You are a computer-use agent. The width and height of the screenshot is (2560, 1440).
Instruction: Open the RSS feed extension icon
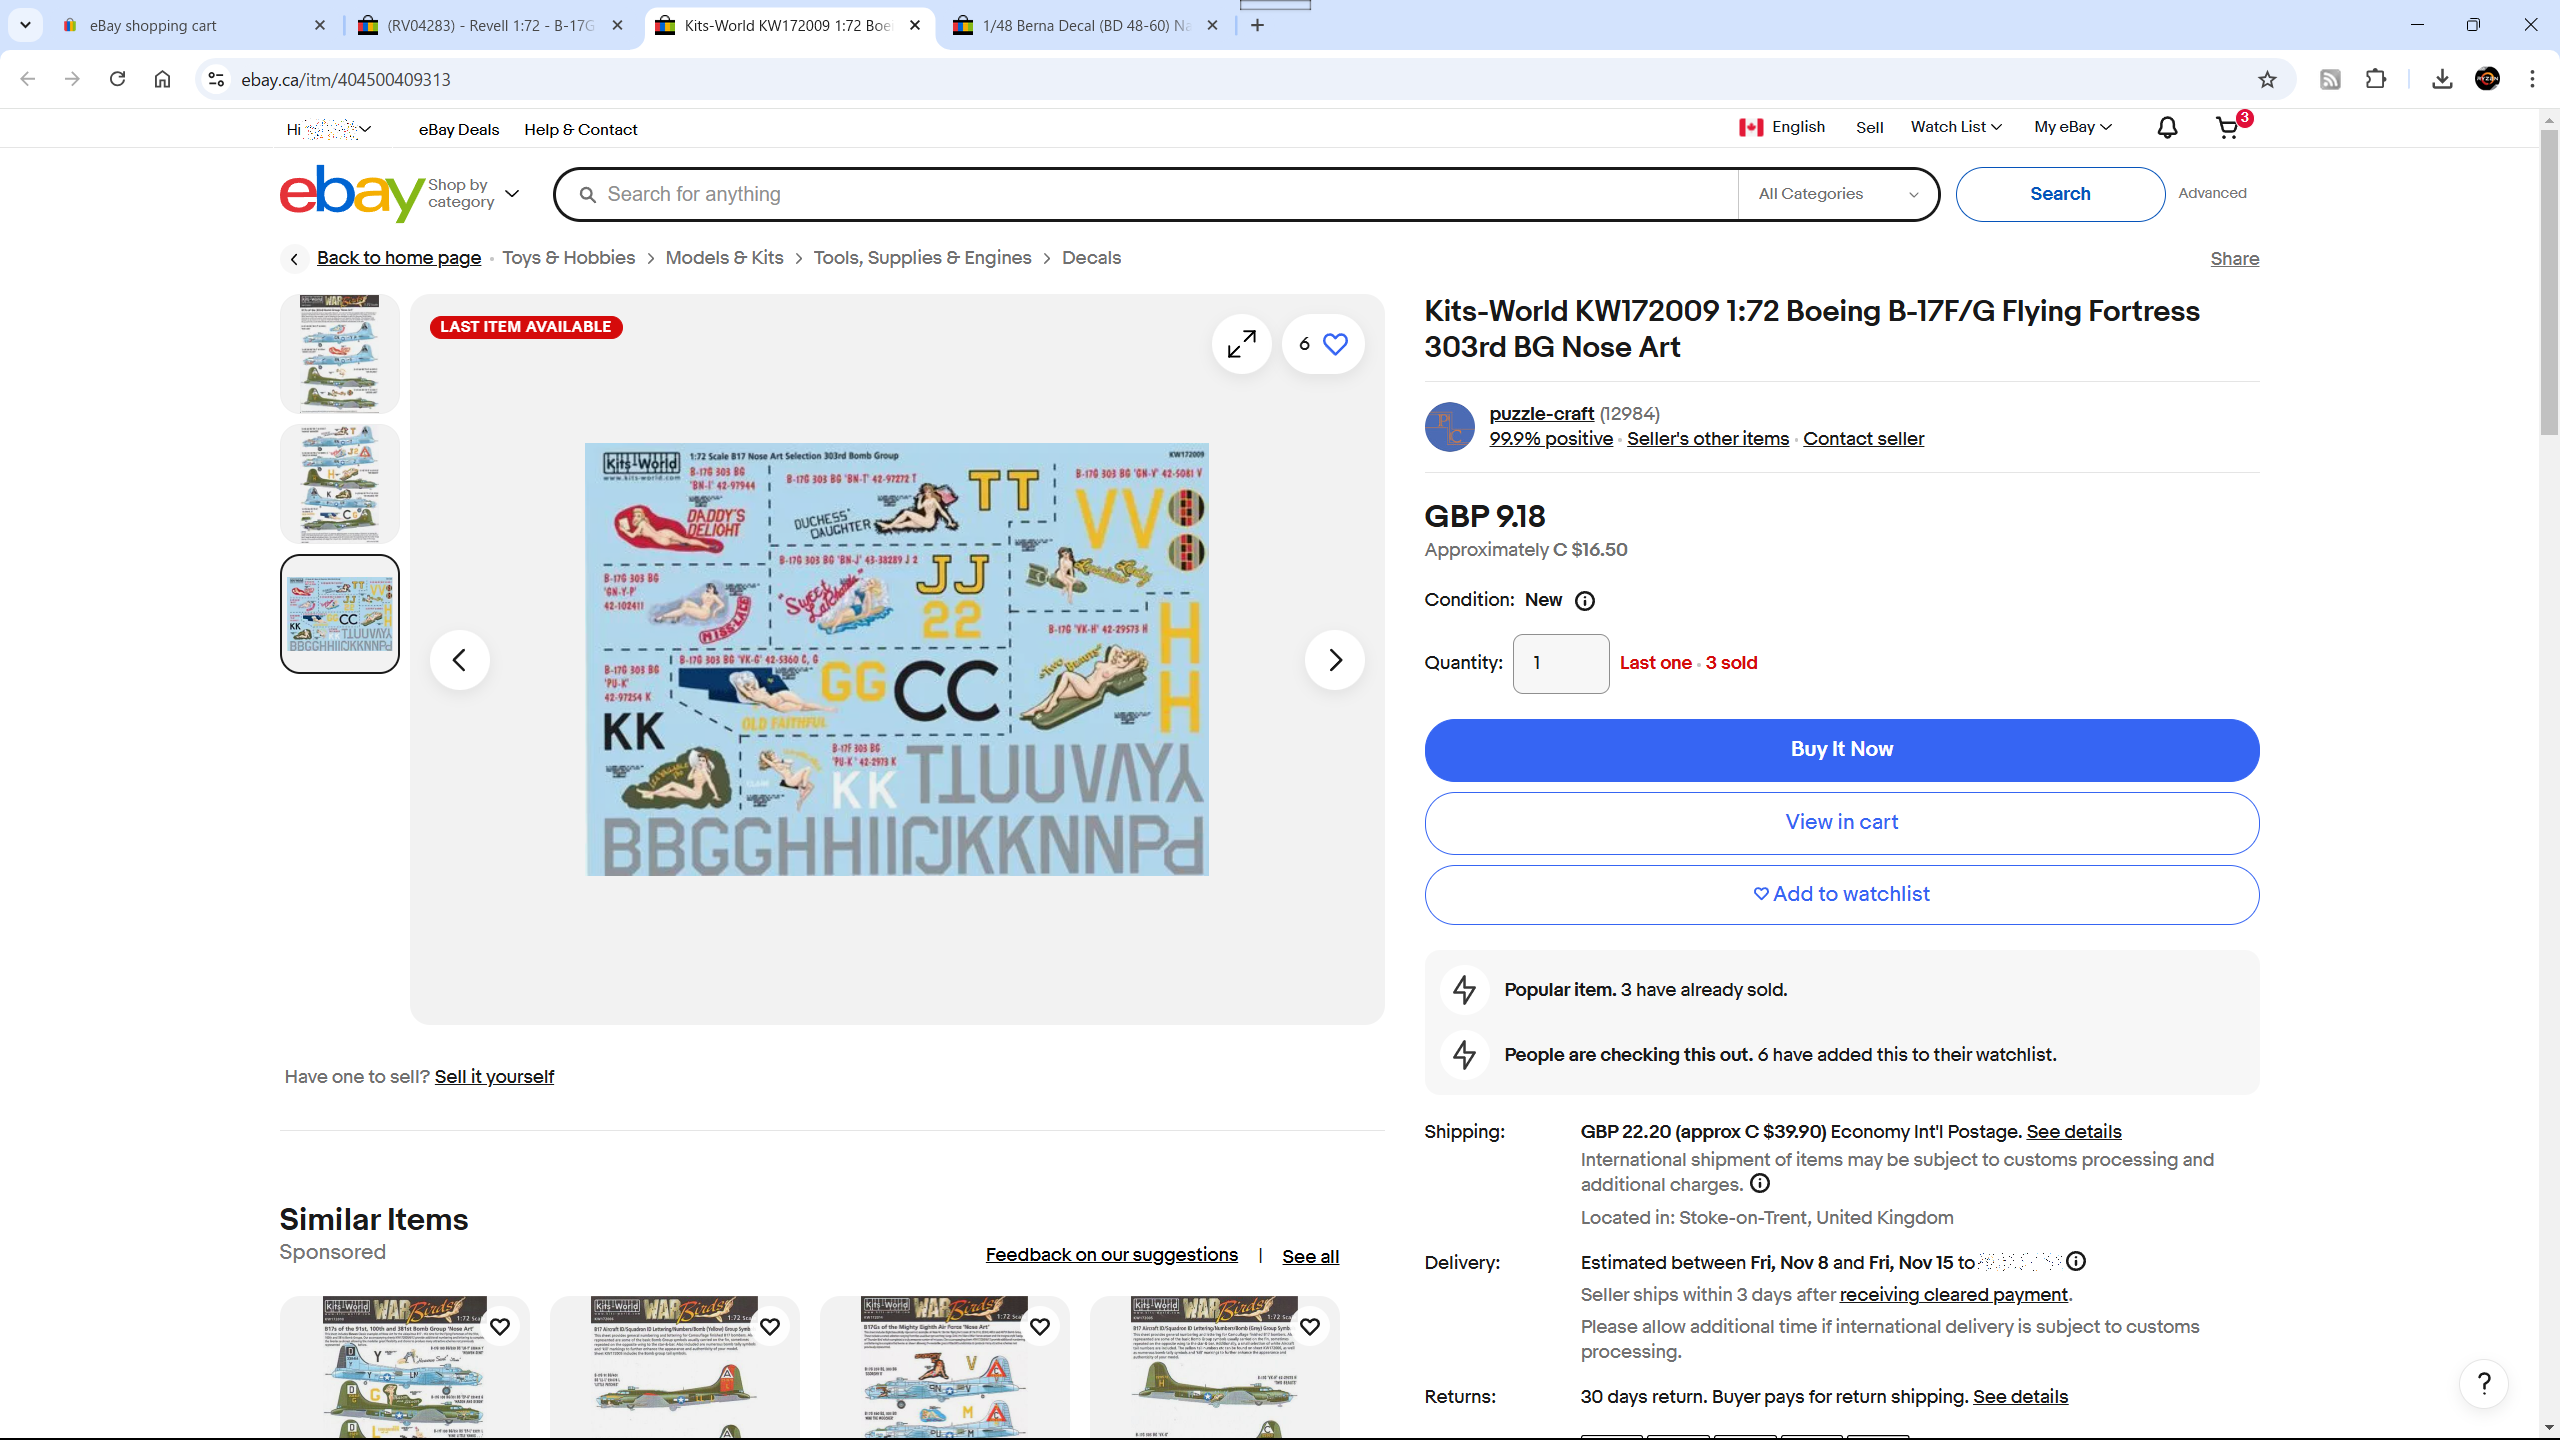(2330, 79)
